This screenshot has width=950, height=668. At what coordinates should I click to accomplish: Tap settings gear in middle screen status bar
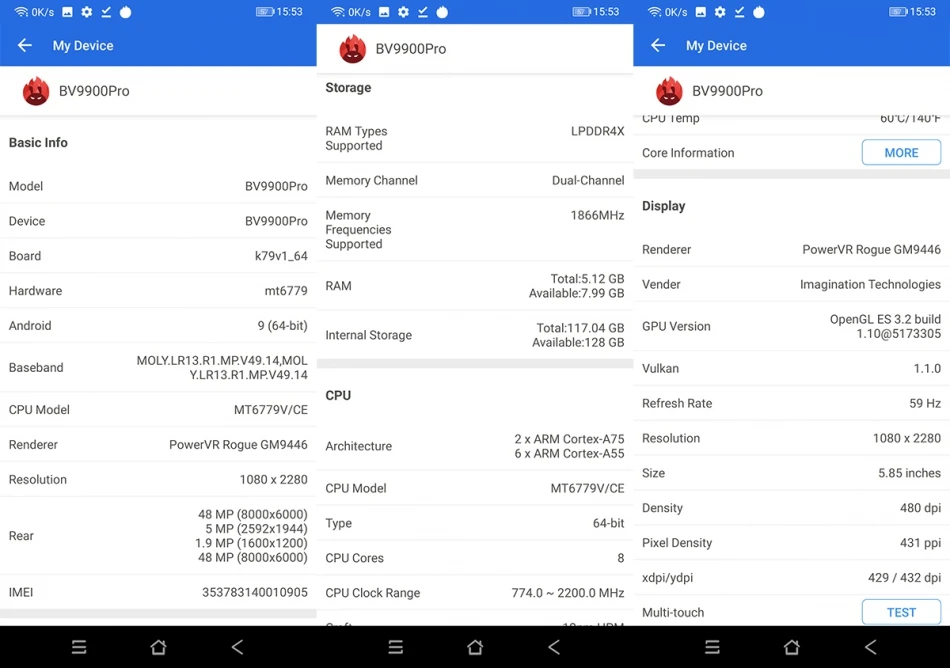[404, 12]
